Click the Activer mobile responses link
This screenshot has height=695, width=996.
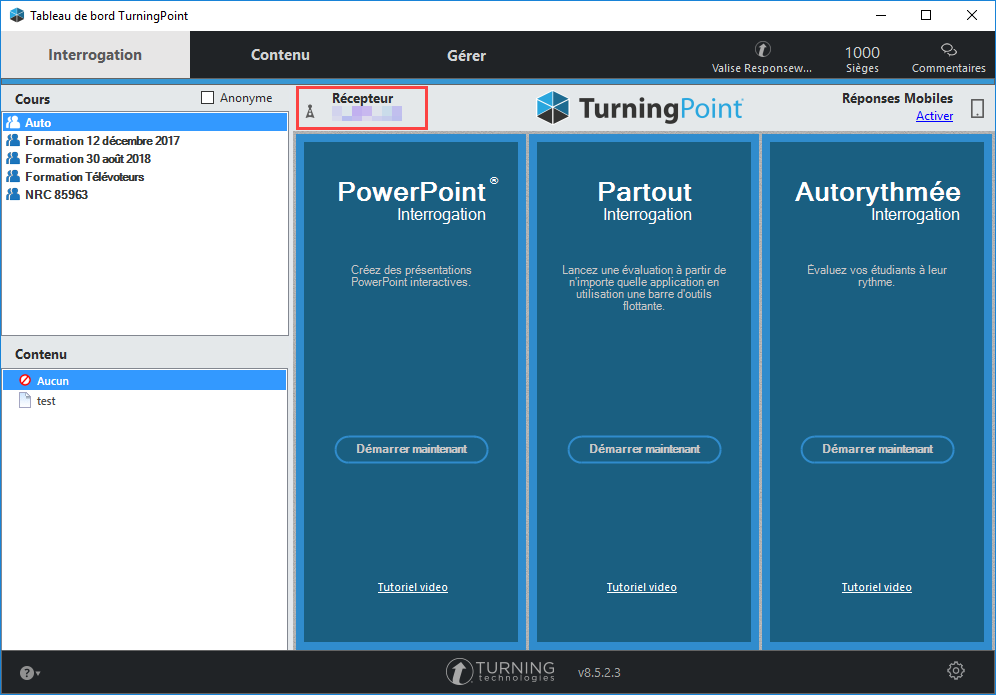click(934, 116)
